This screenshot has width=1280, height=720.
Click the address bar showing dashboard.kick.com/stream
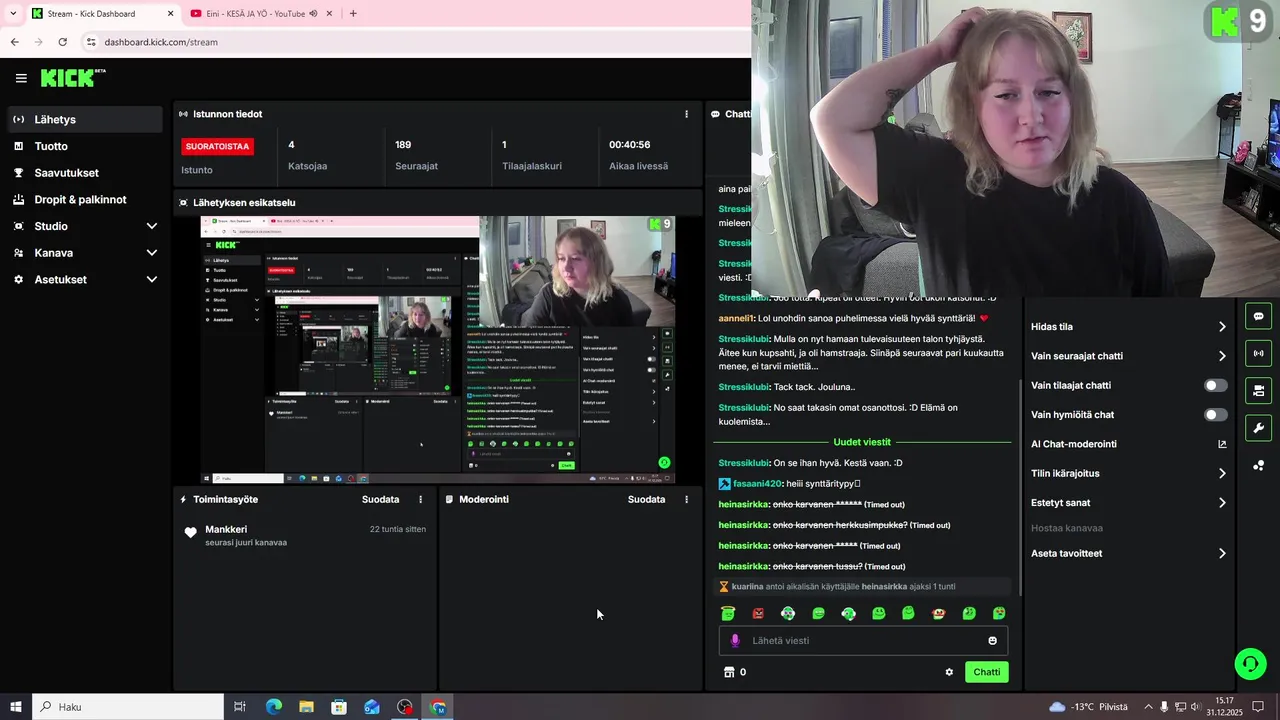pos(161,42)
